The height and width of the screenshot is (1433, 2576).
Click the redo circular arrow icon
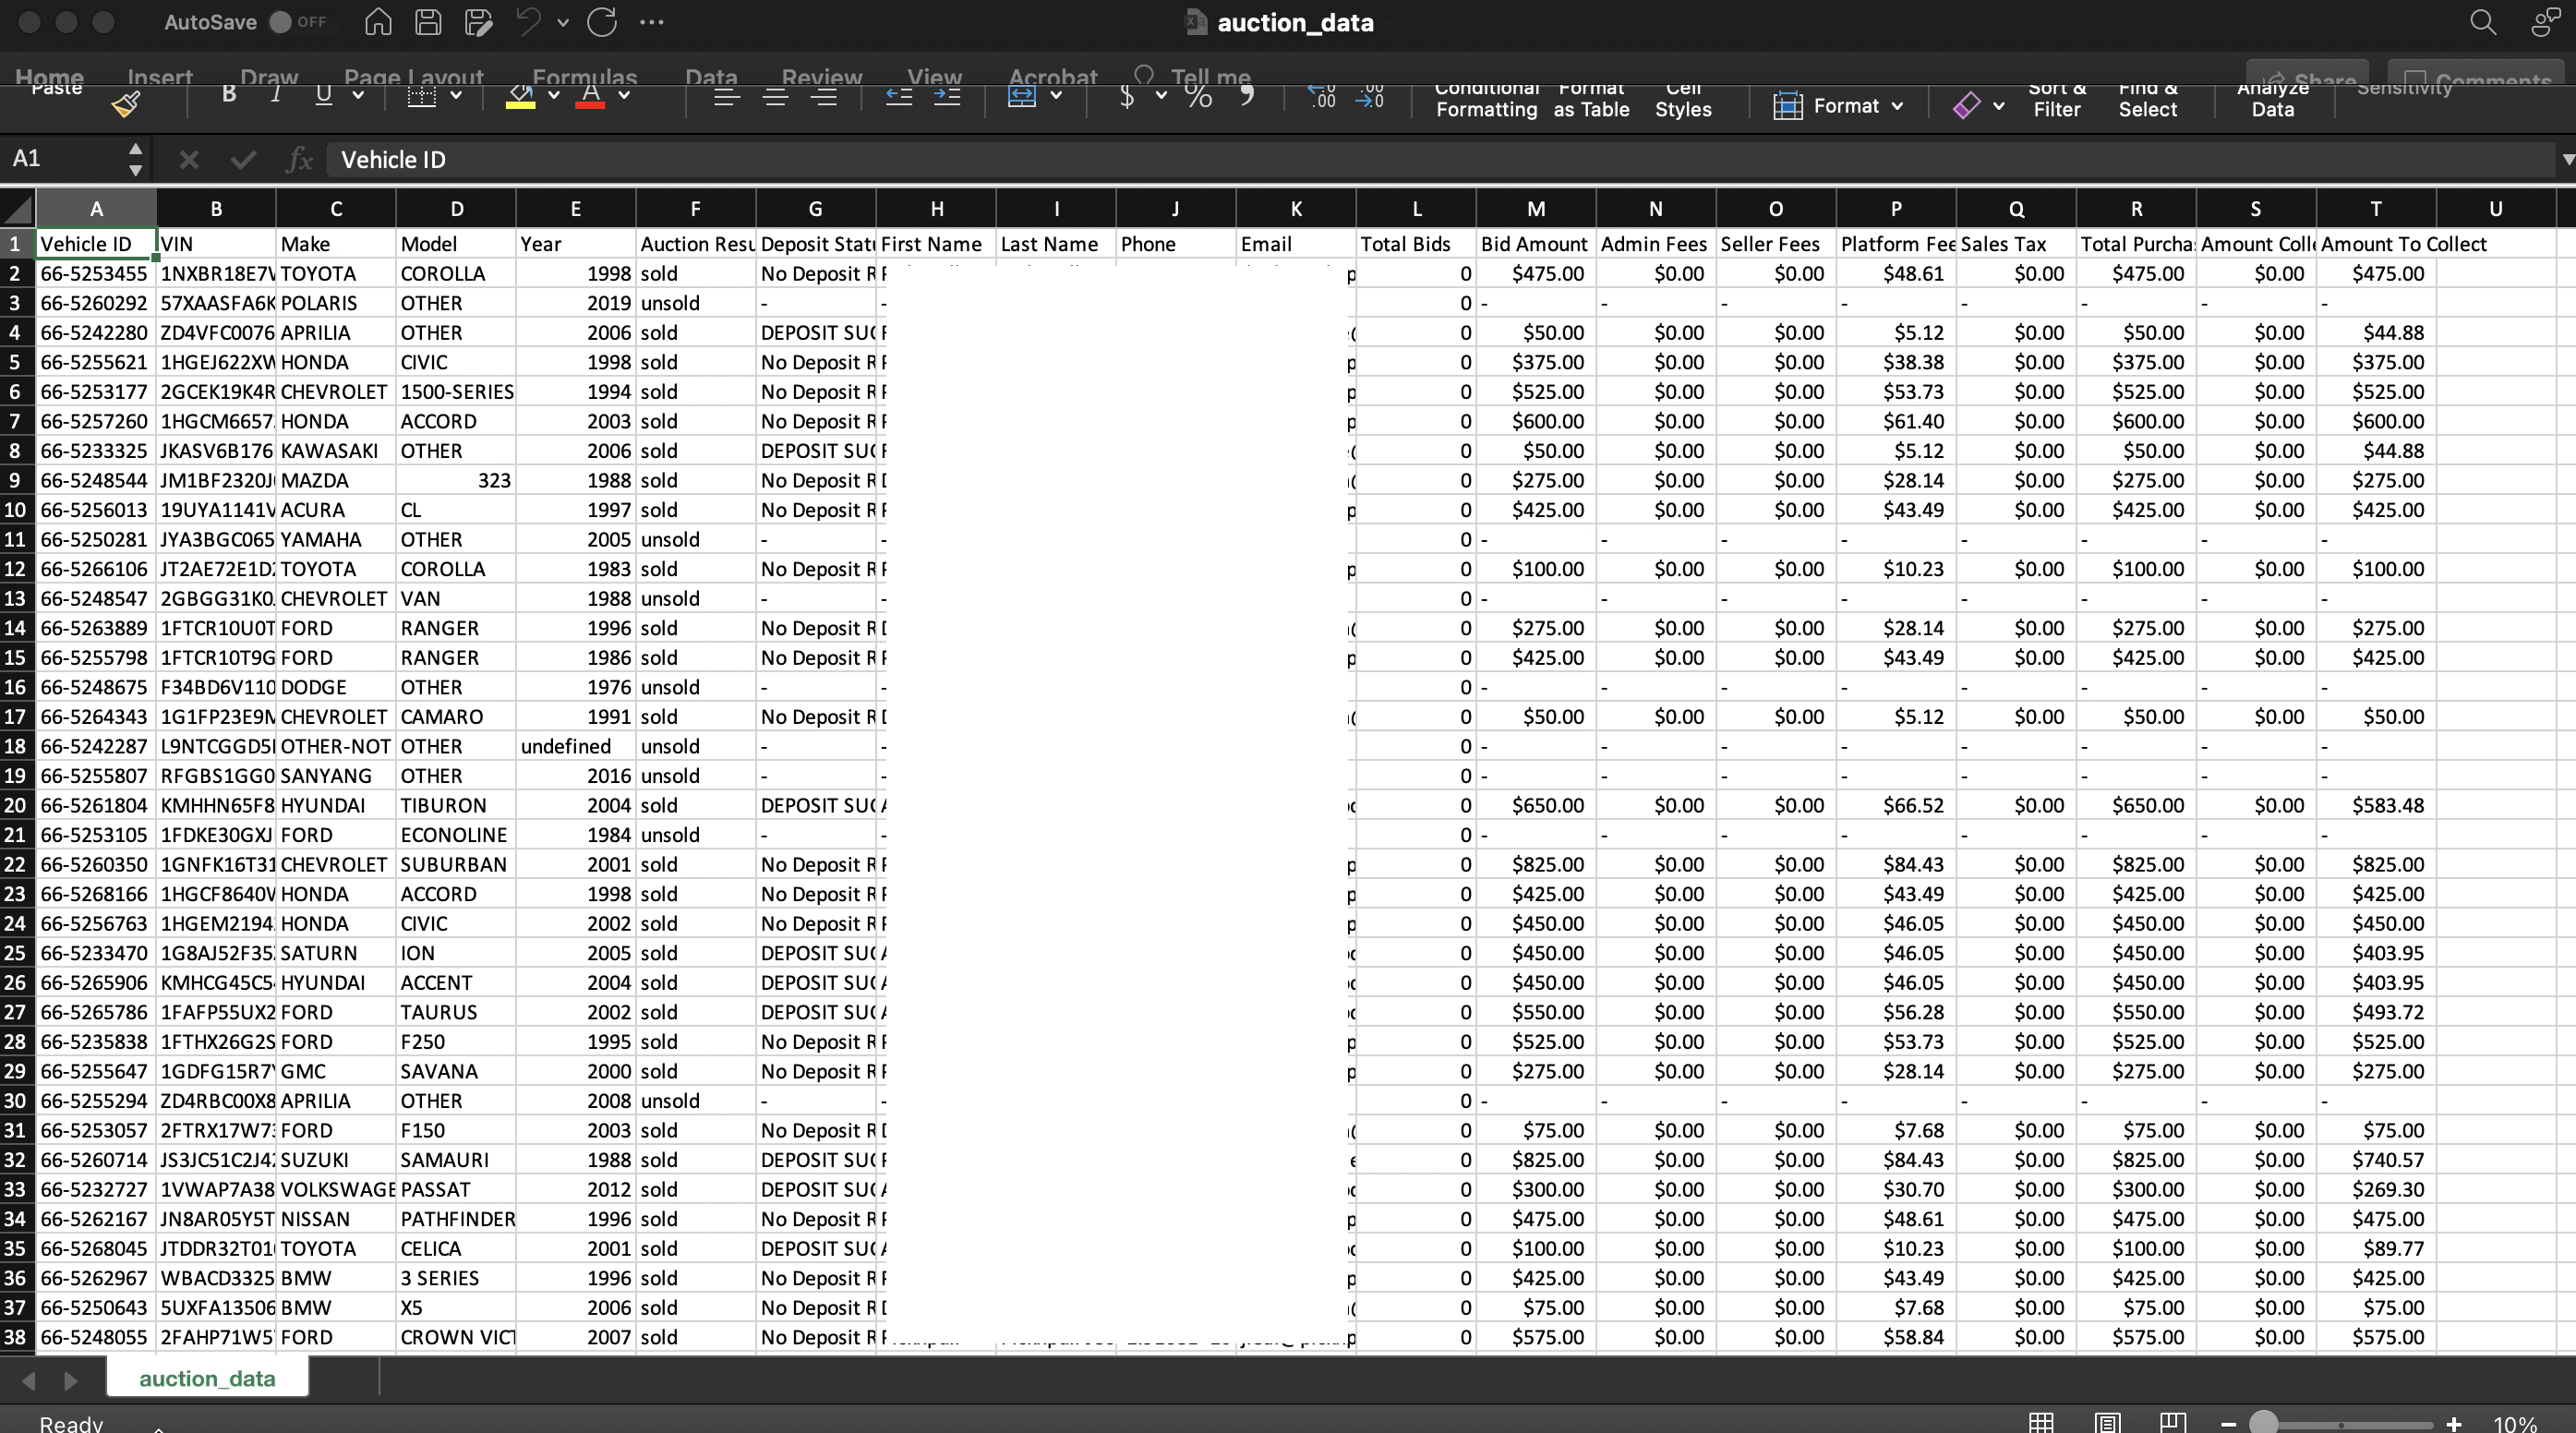(x=602, y=22)
